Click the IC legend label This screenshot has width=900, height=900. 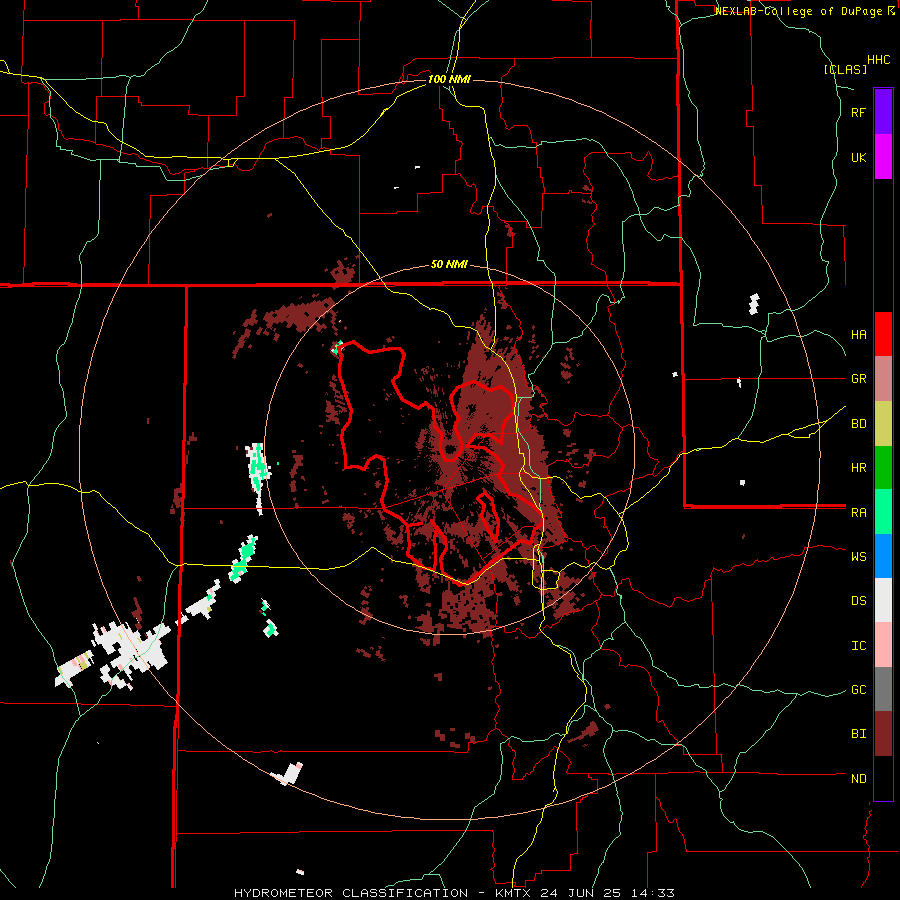coord(858,646)
